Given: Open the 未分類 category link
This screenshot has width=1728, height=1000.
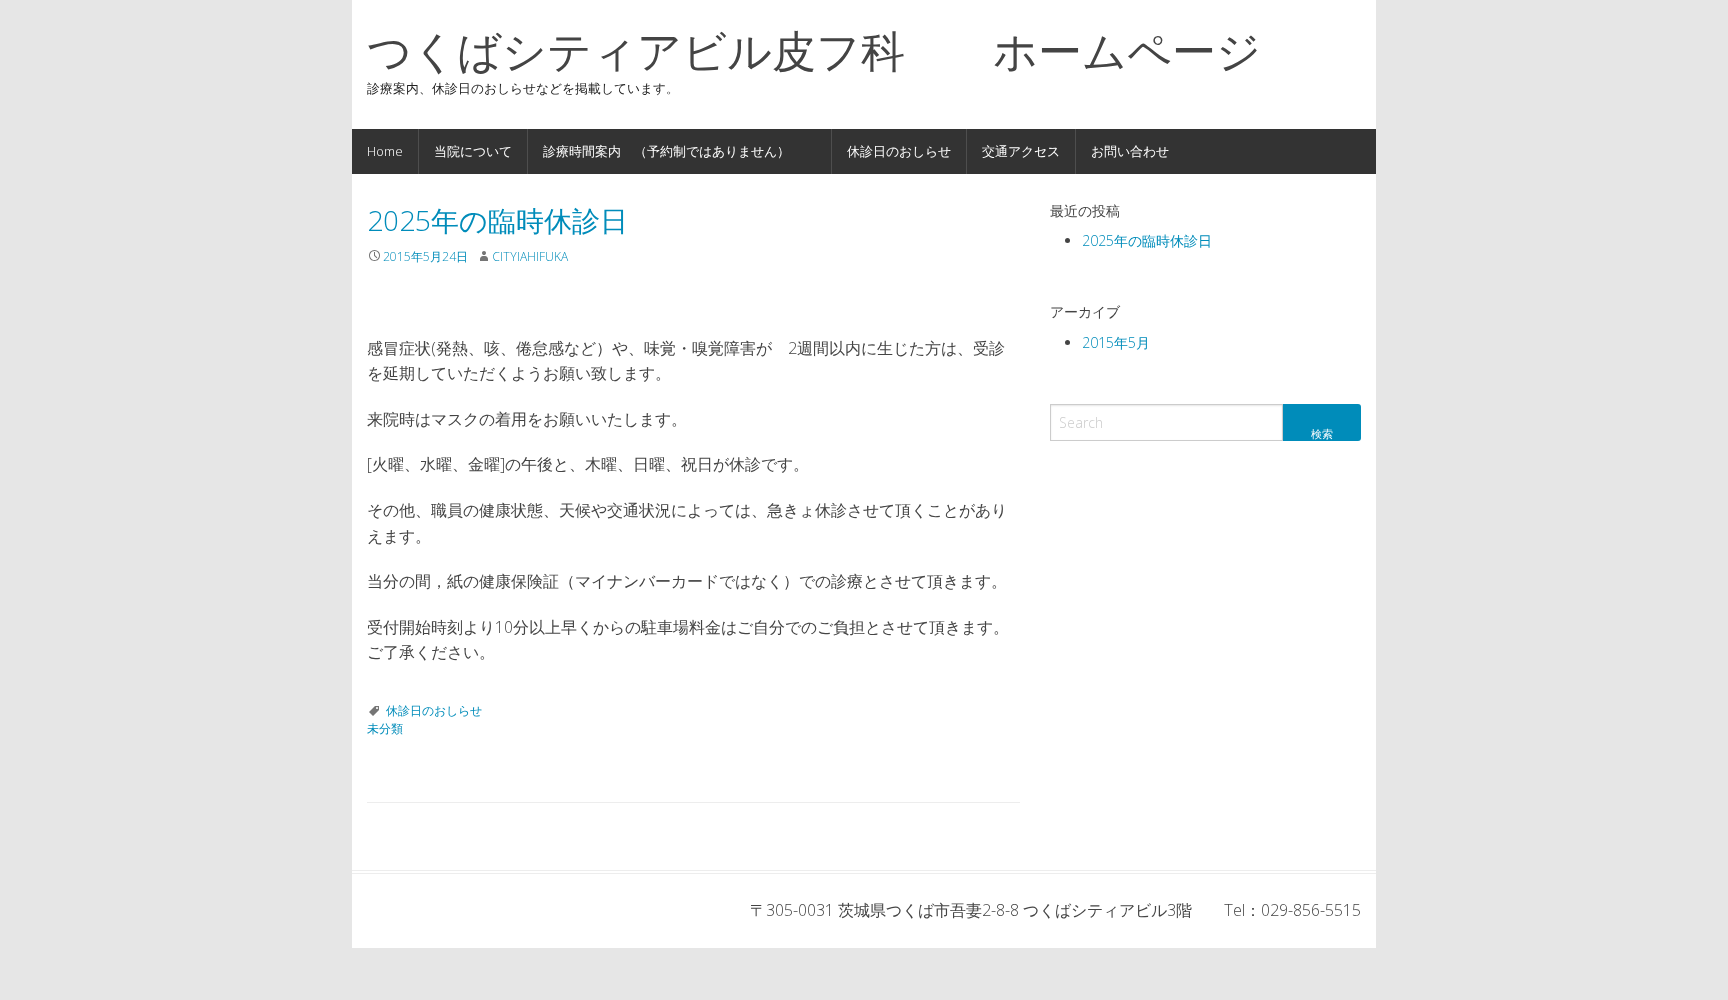Looking at the screenshot, I should click(x=385, y=728).
